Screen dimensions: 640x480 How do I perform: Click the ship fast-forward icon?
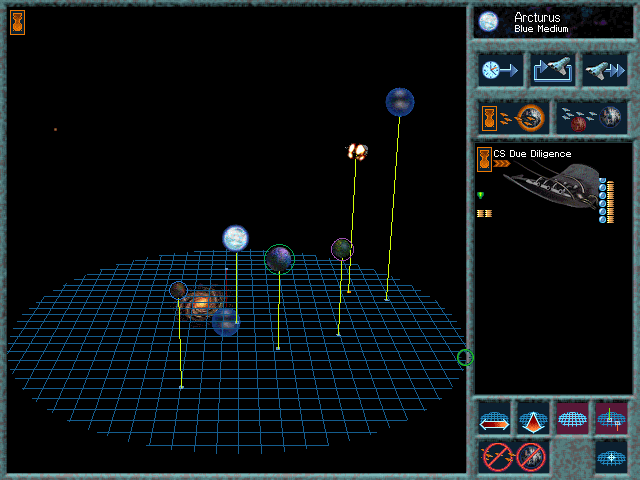click(604, 70)
